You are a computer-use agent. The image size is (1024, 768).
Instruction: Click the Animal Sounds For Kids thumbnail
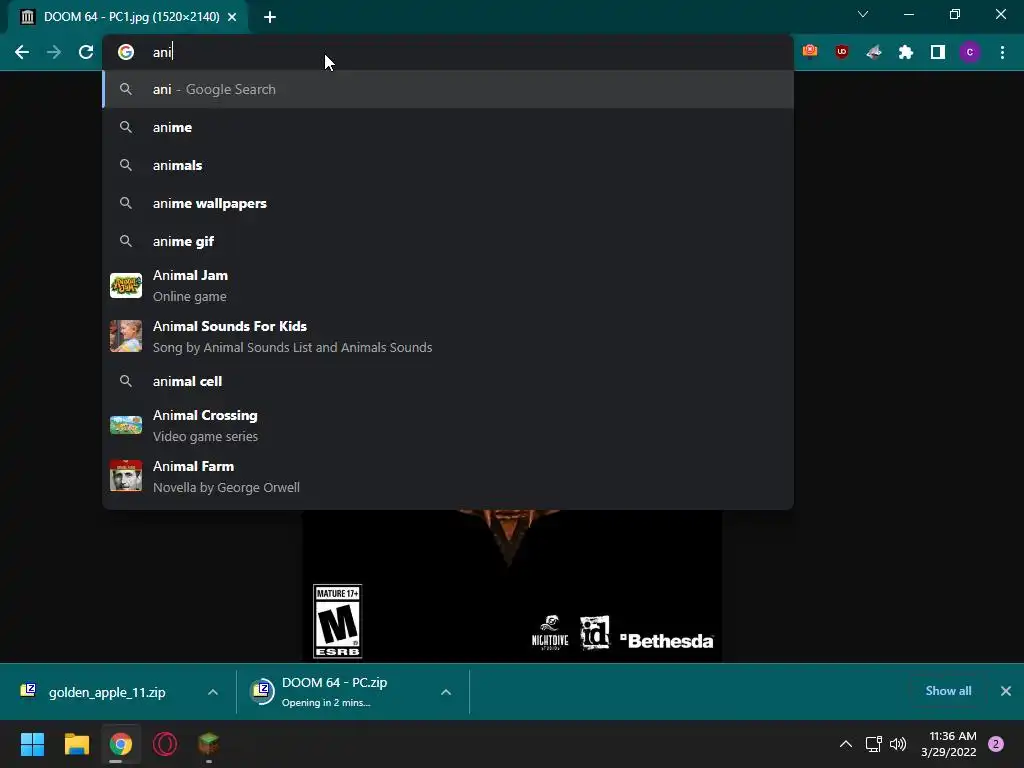click(x=126, y=336)
